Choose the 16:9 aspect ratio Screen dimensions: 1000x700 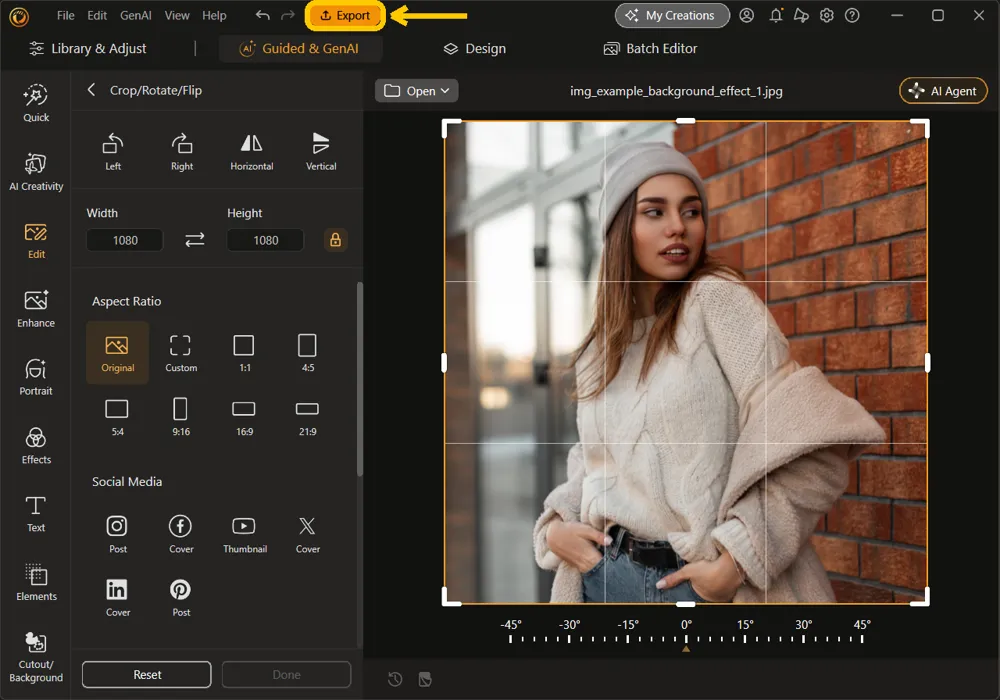(244, 416)
